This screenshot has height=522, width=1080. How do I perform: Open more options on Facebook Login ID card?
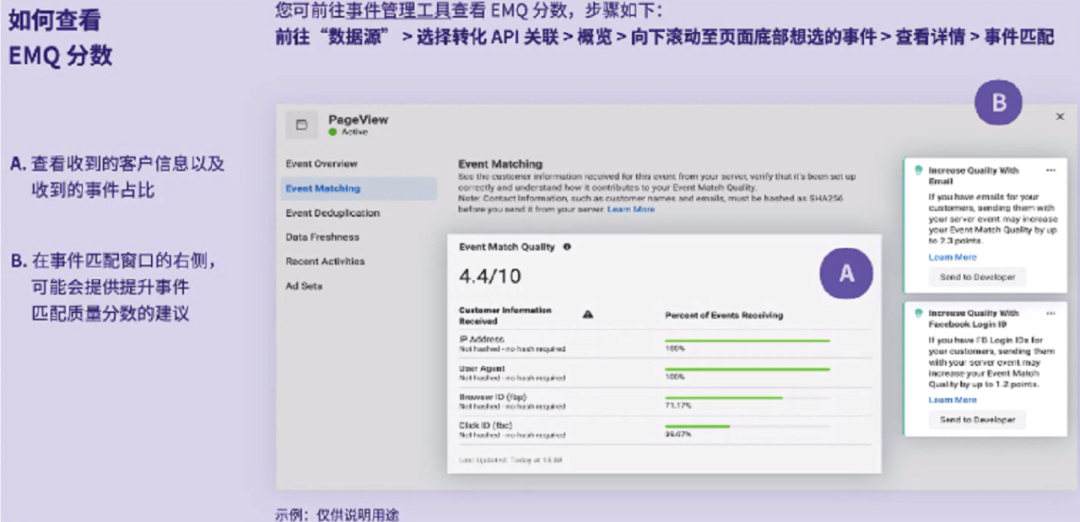coord(1050,313)
